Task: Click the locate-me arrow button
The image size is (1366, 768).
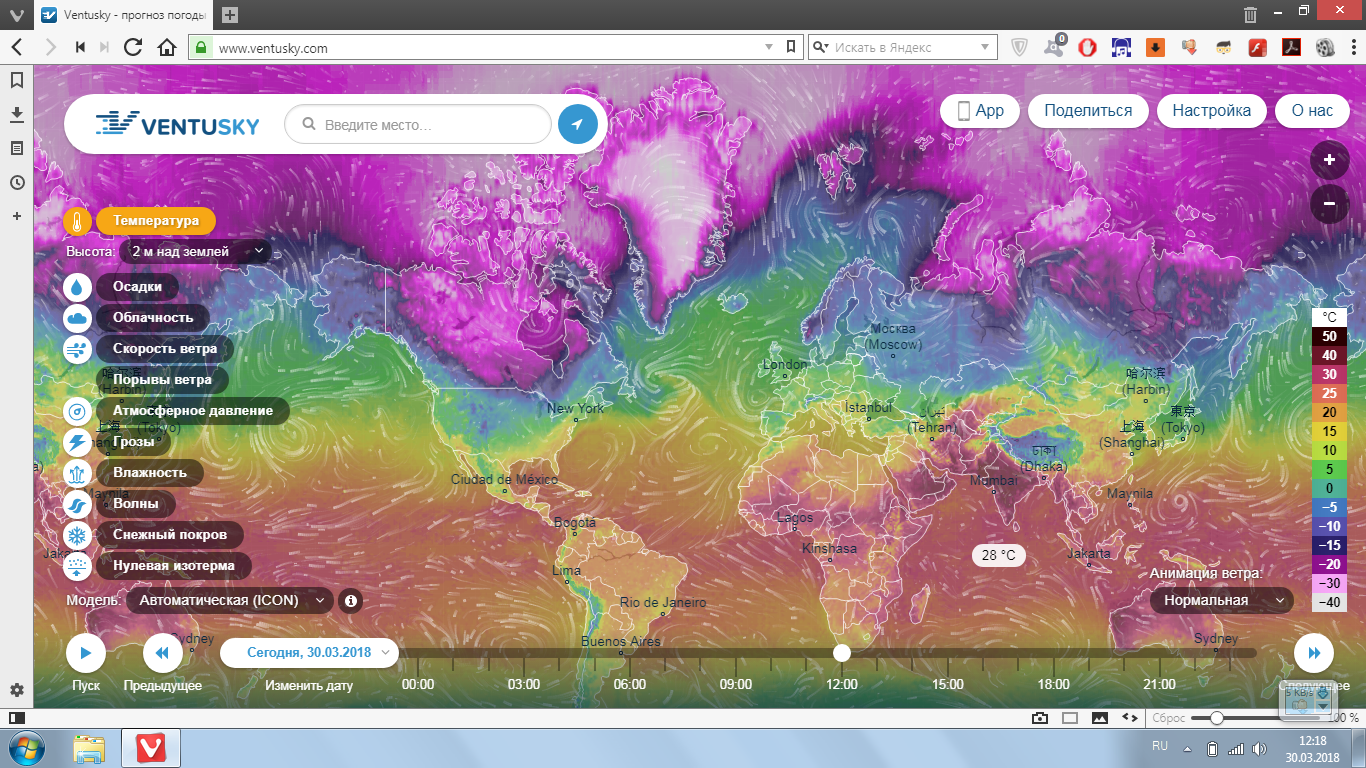Action: pos(577,125)
